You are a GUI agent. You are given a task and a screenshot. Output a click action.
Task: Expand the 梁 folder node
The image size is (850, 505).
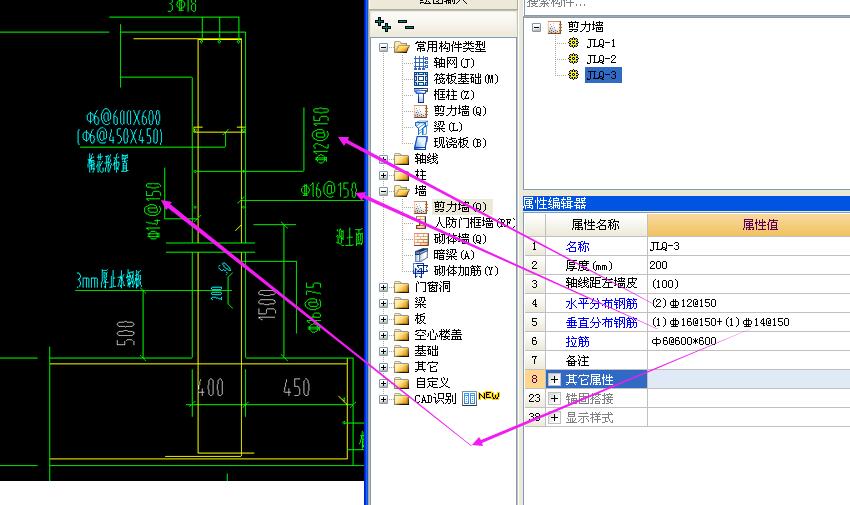(383, 303)
